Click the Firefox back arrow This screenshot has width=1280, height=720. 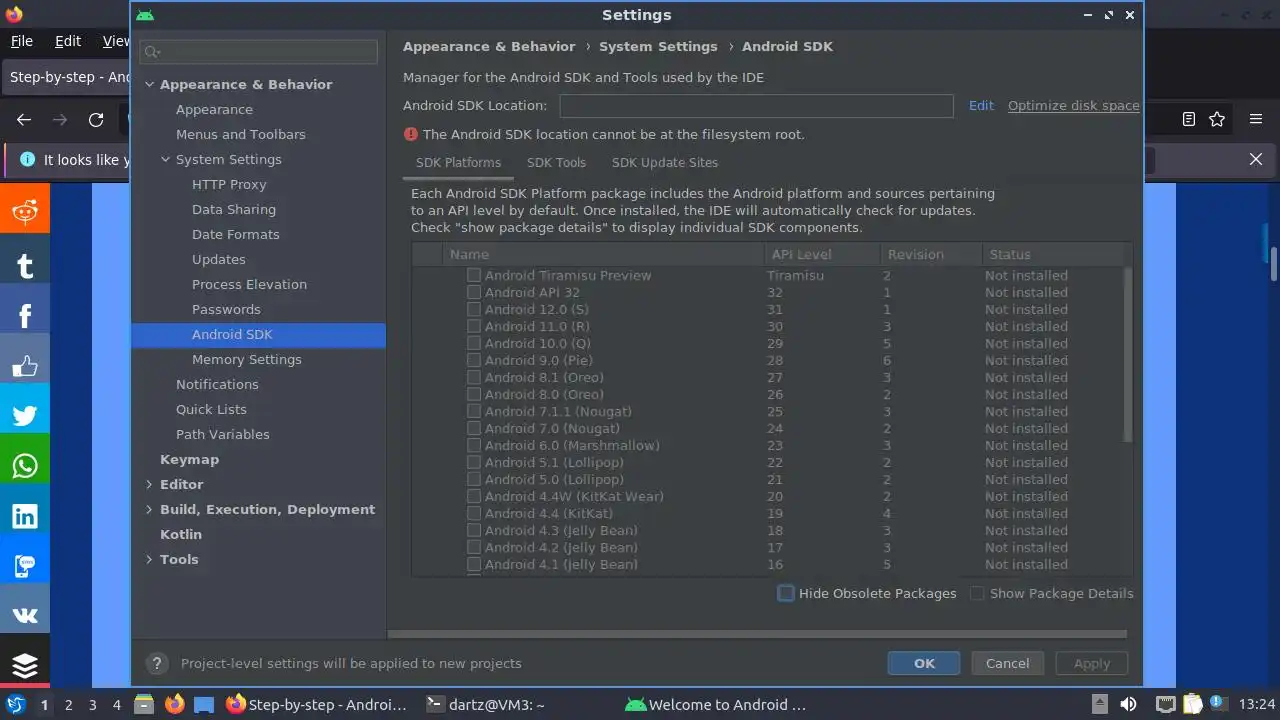pos(24,119)
